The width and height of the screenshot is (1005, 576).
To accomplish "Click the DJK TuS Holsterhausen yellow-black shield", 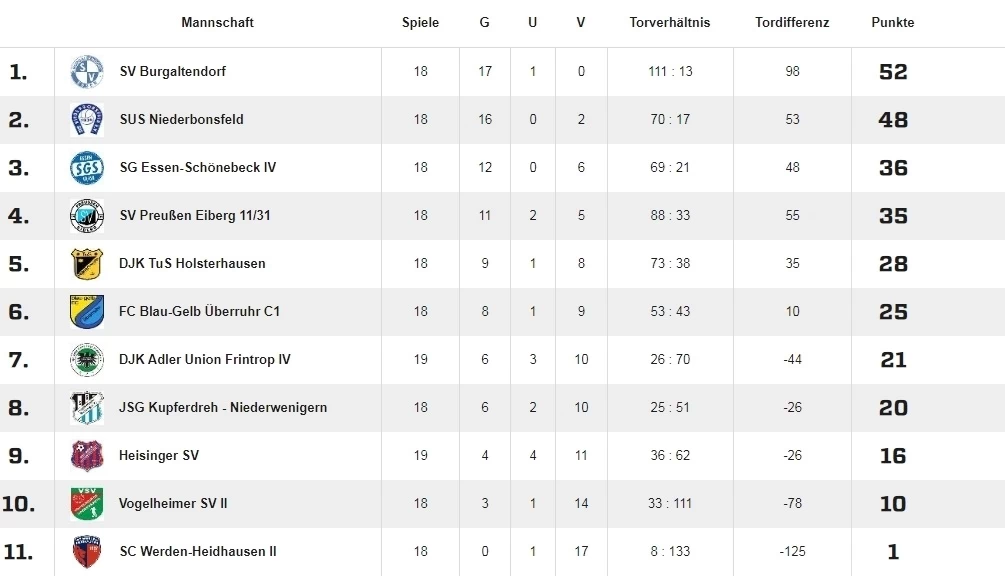I will pos(87,264).
